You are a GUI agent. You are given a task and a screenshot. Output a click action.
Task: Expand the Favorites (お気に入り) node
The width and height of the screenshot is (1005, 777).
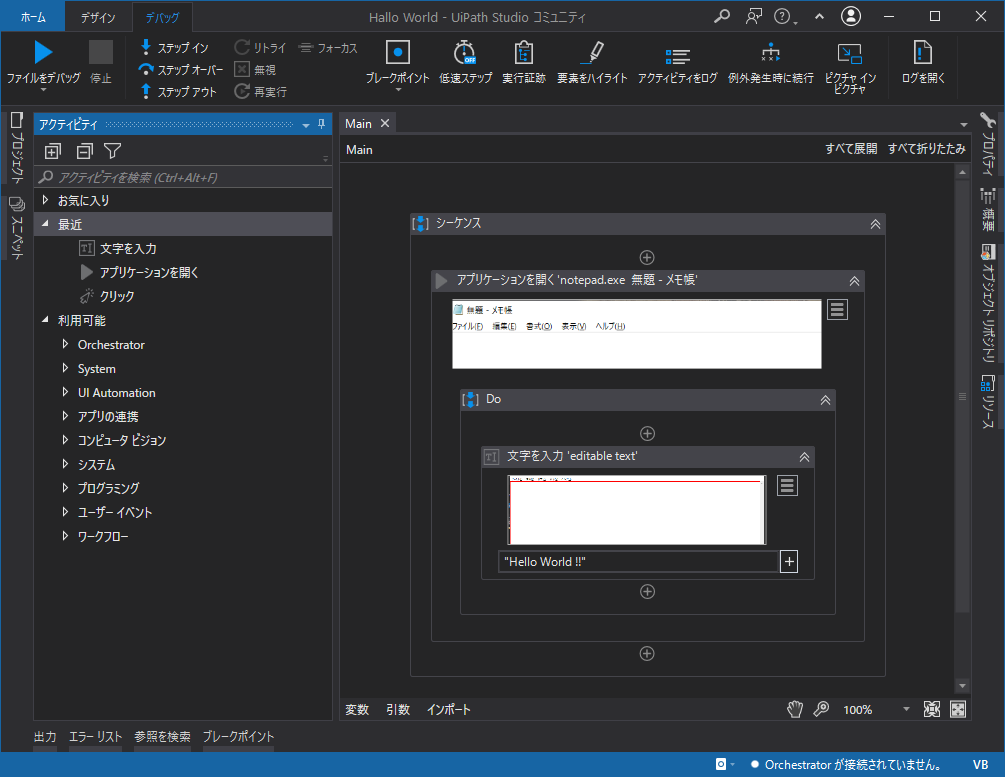point(45,200)
